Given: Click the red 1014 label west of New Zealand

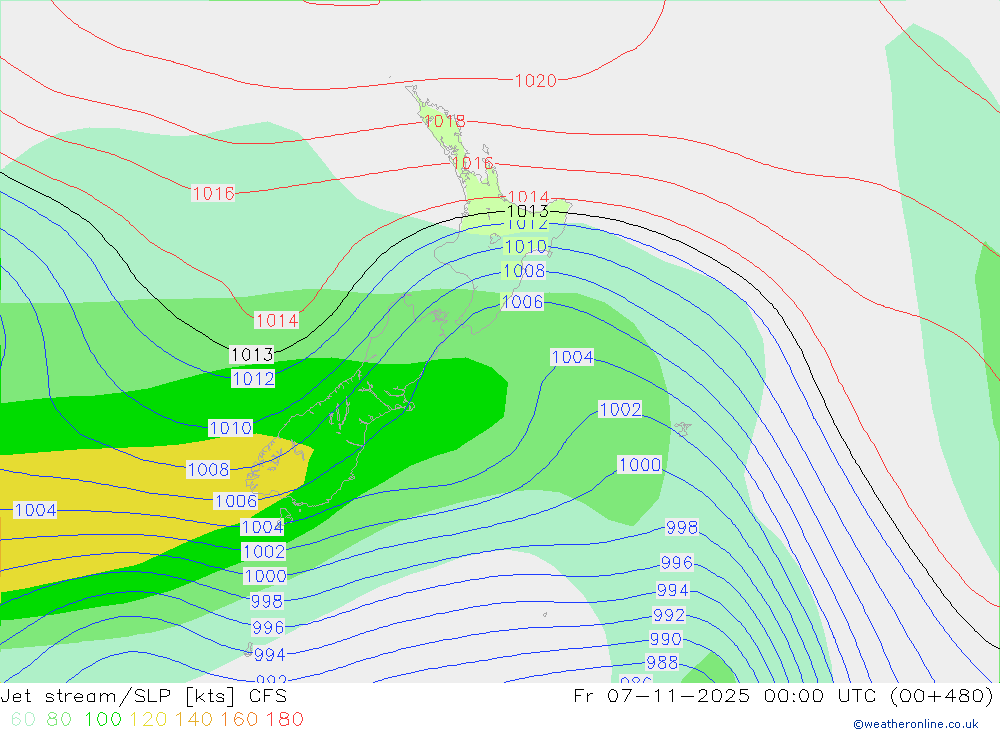Looking at the screenshot, I should coord(276,320).
